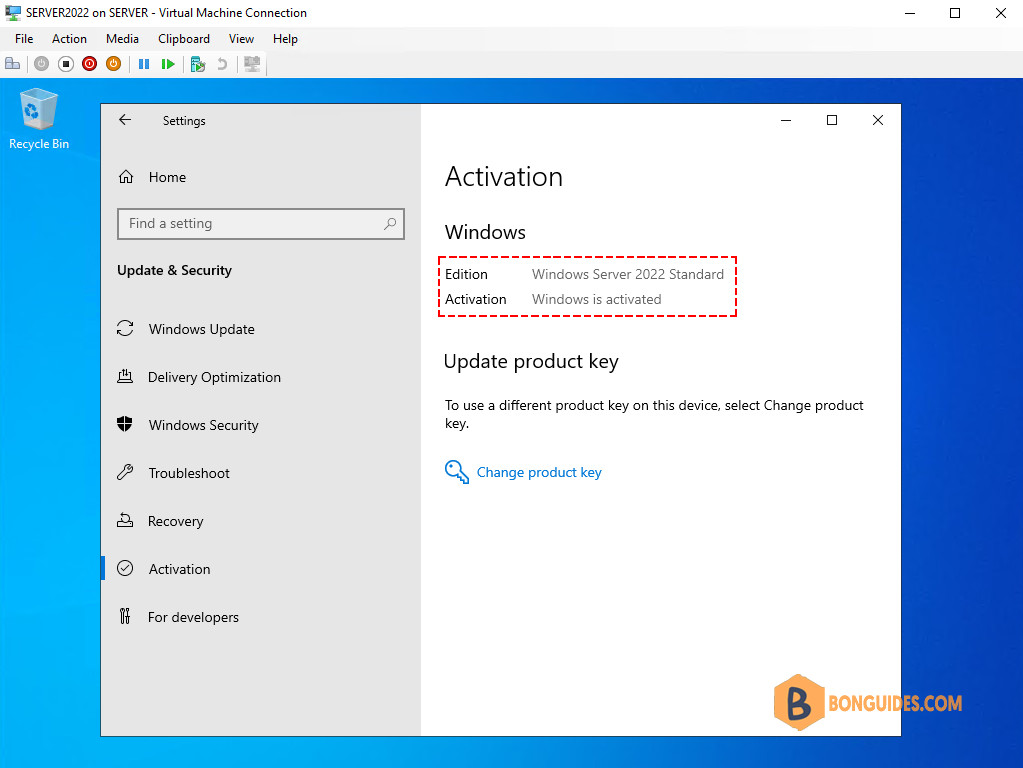Click the Enhanced Session toolbar icon

(252, 64)
